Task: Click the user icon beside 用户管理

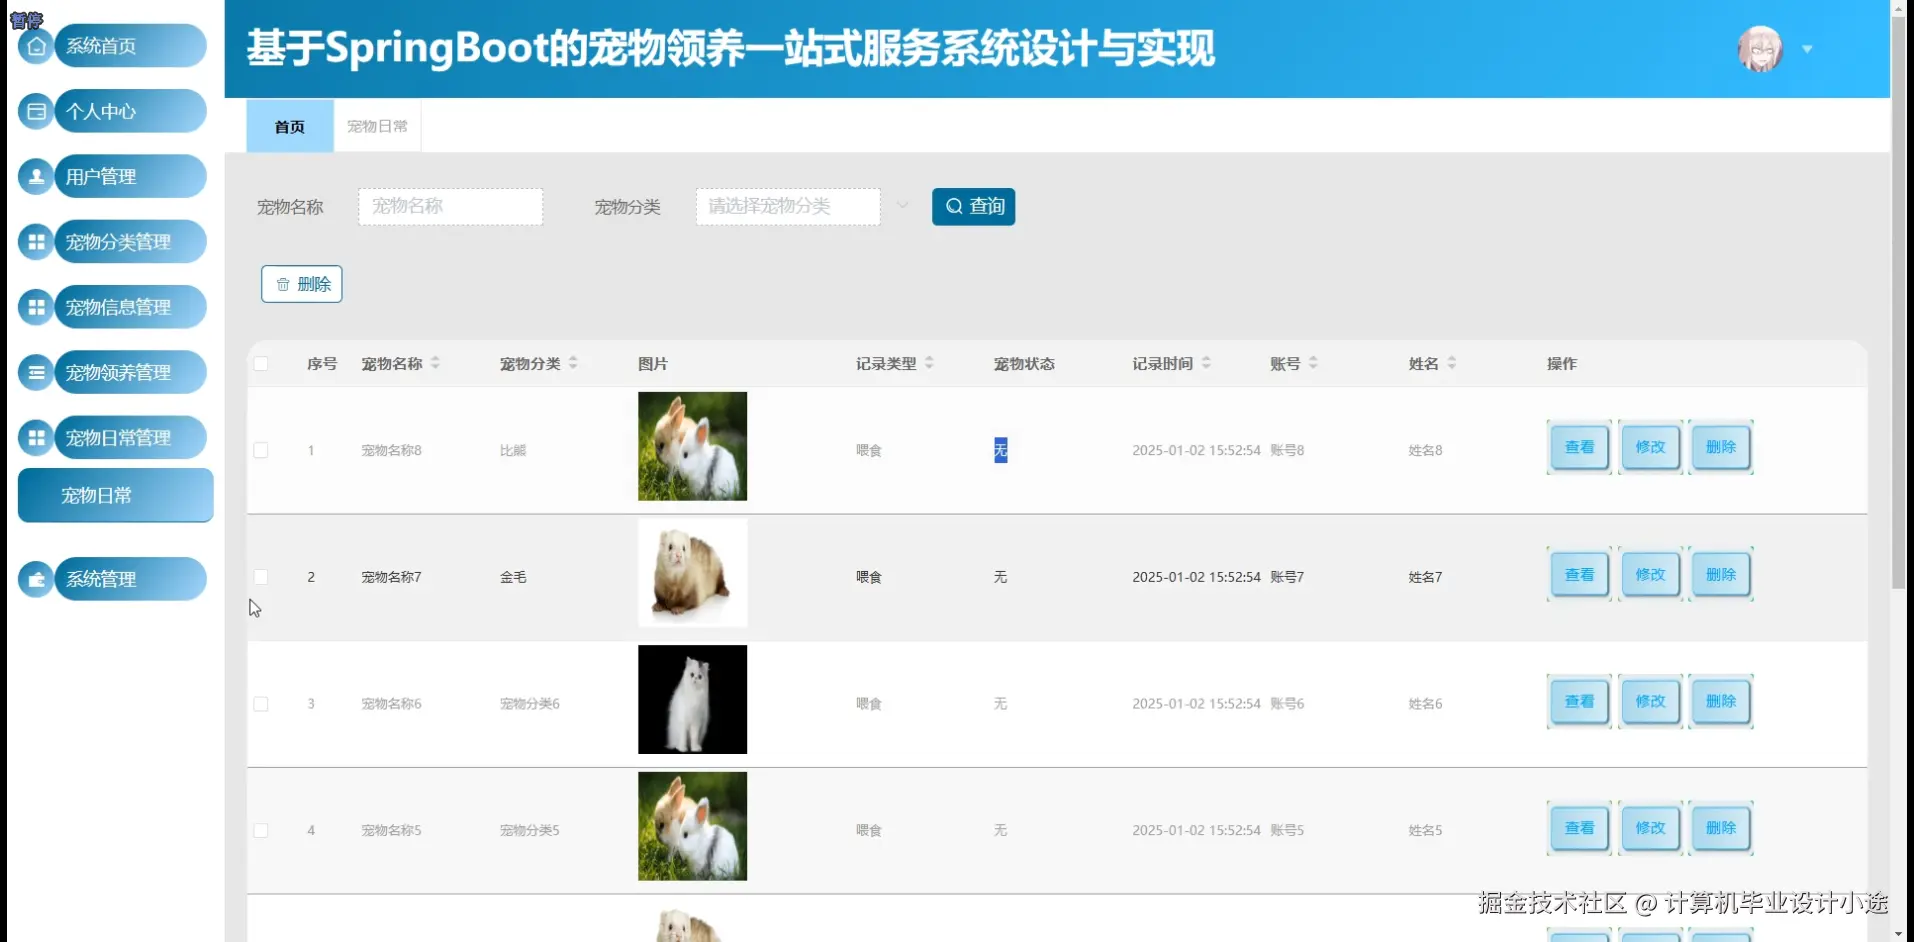Action: coord(37,177)
